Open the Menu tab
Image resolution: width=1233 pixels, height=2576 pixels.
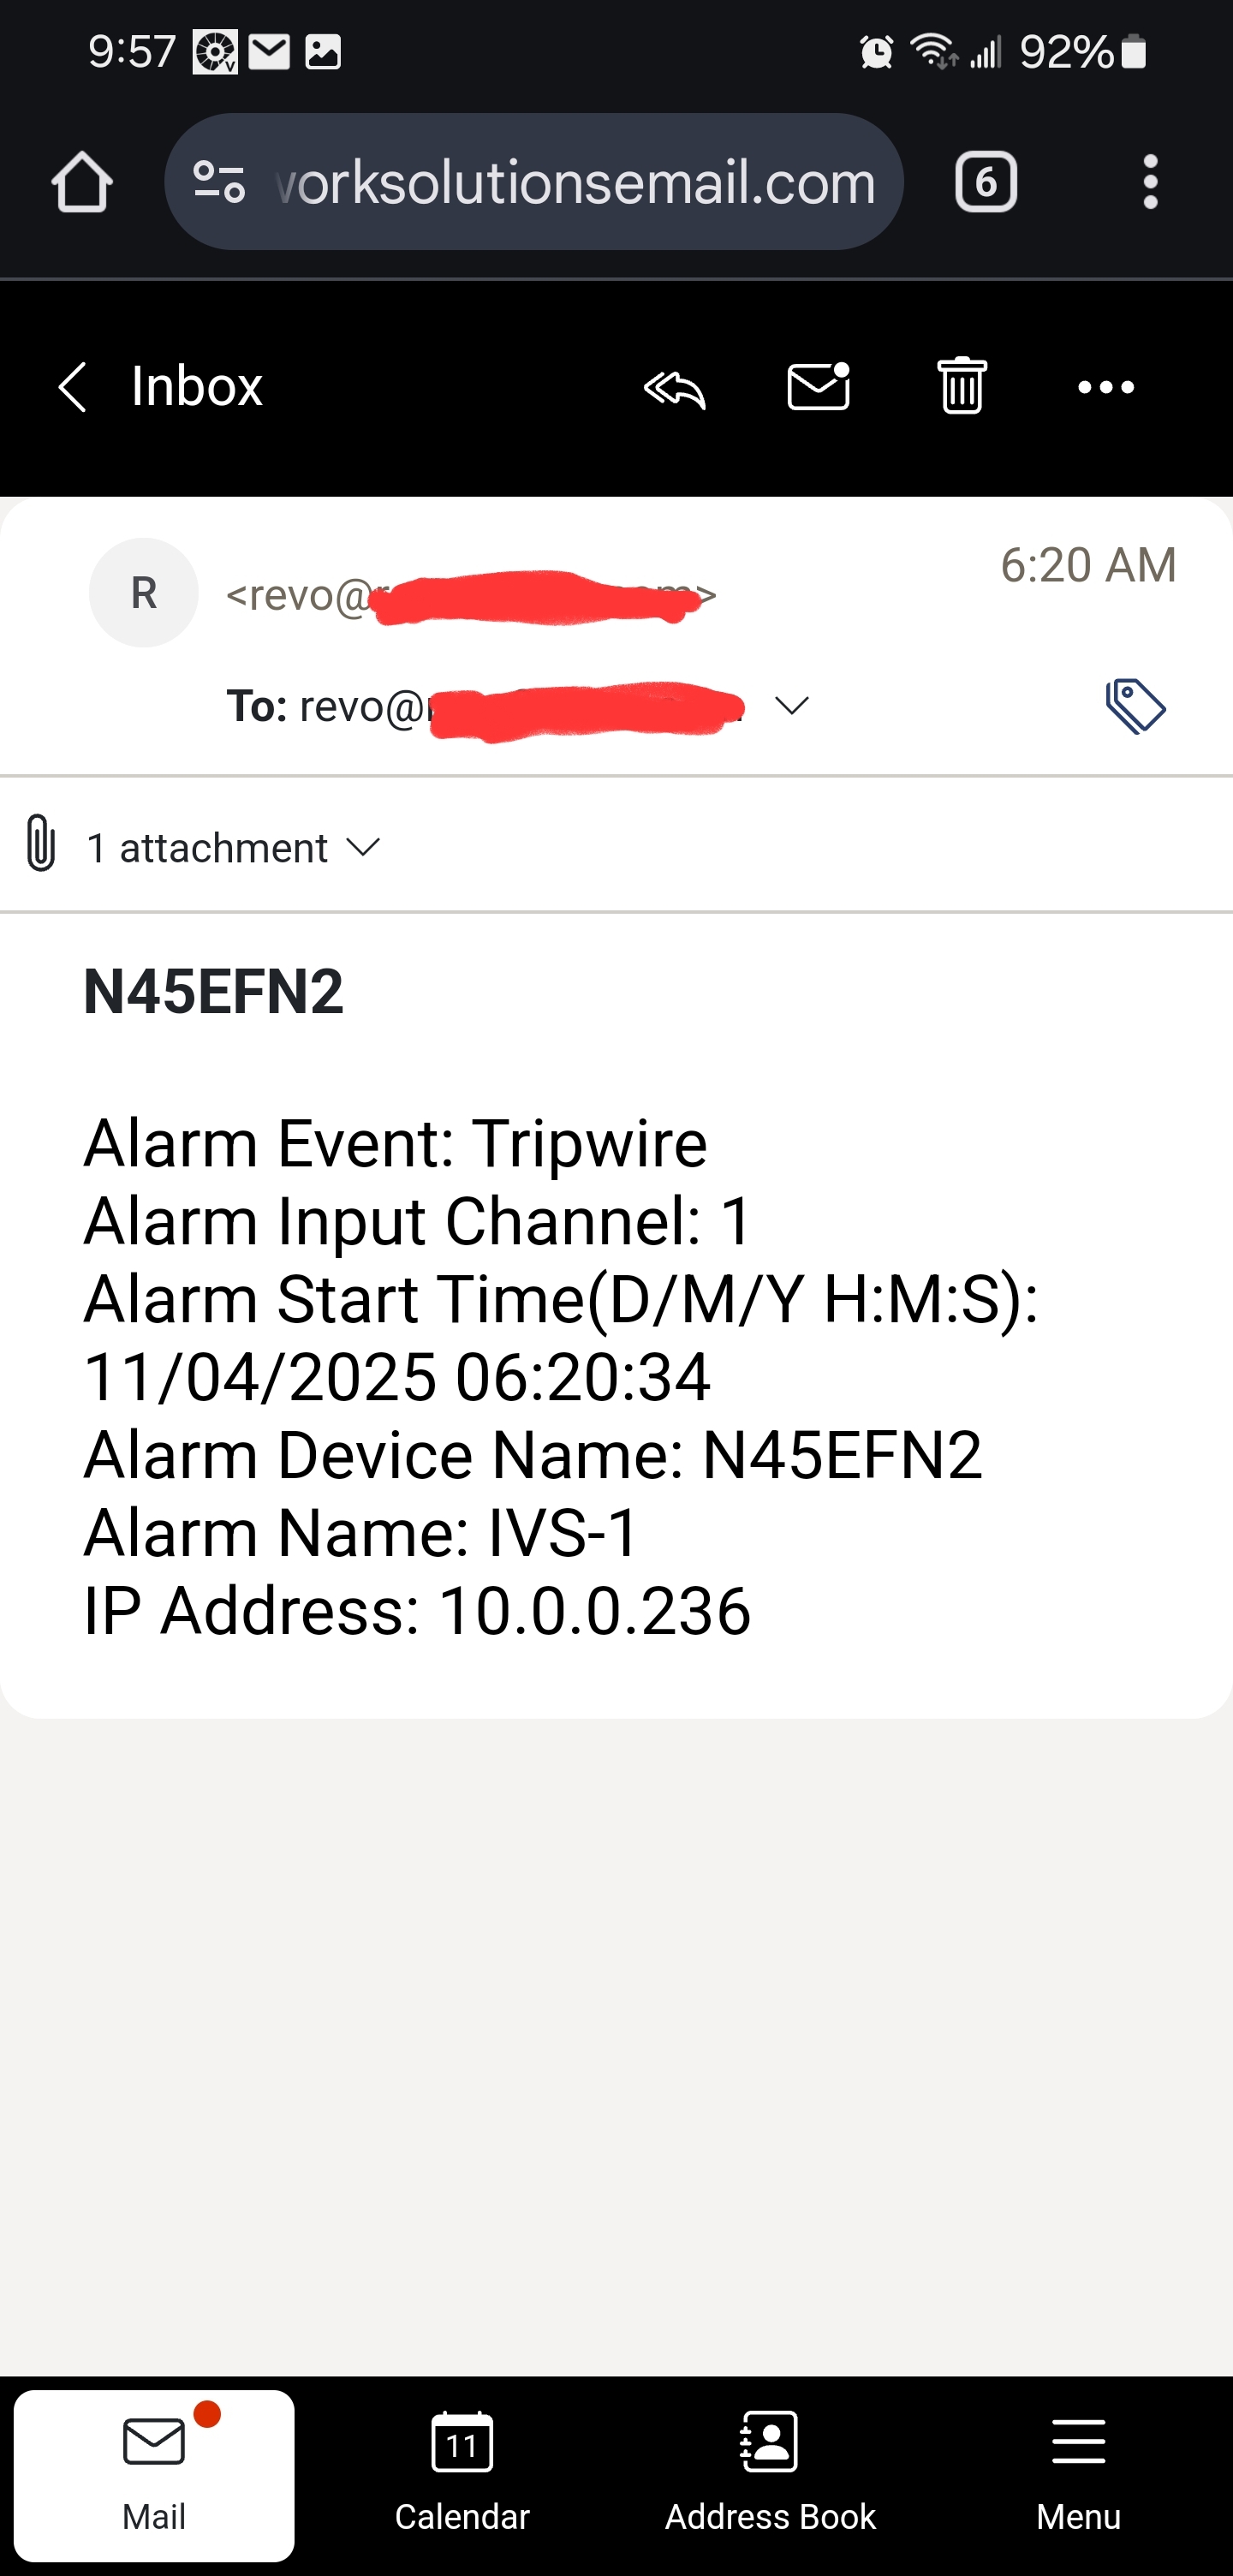1078,2475
